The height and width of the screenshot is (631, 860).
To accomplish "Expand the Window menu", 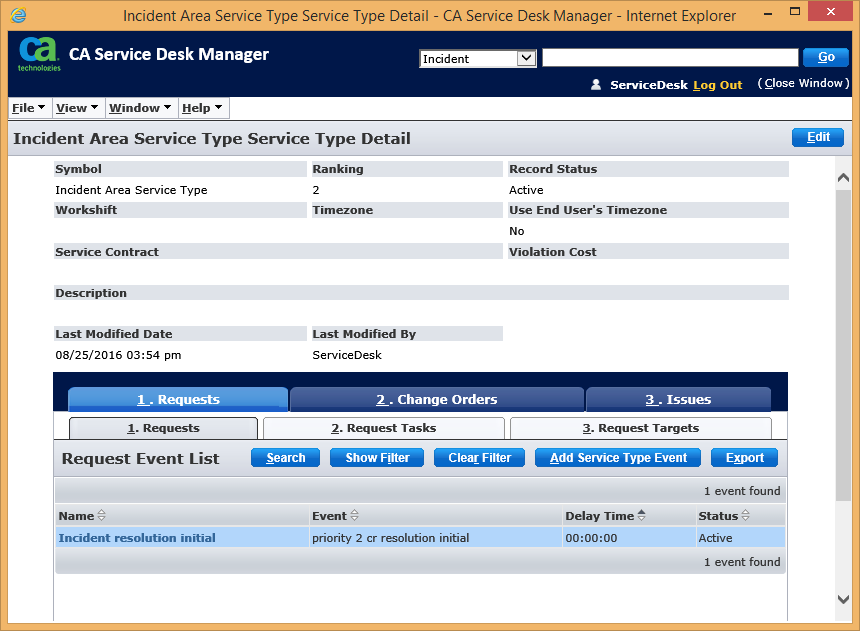I will coord(139,107).
